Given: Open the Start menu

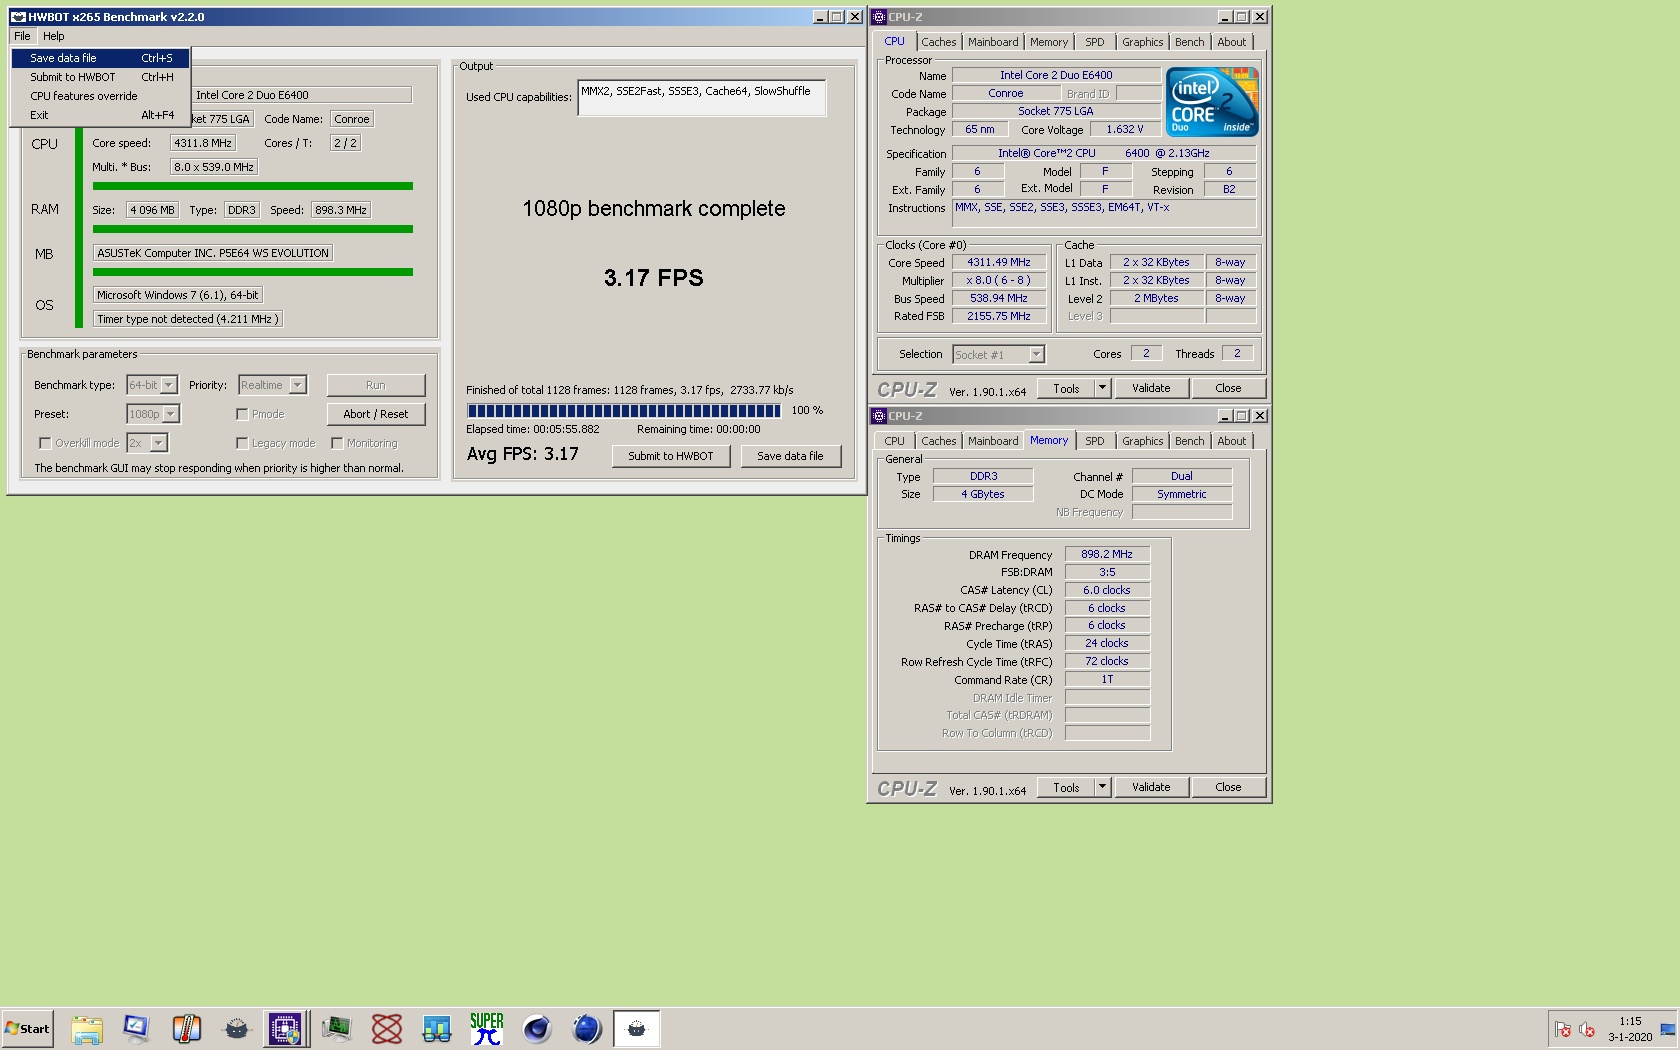Looking at the screenshot, I should pyautogui.click(x=28, y=1029).
